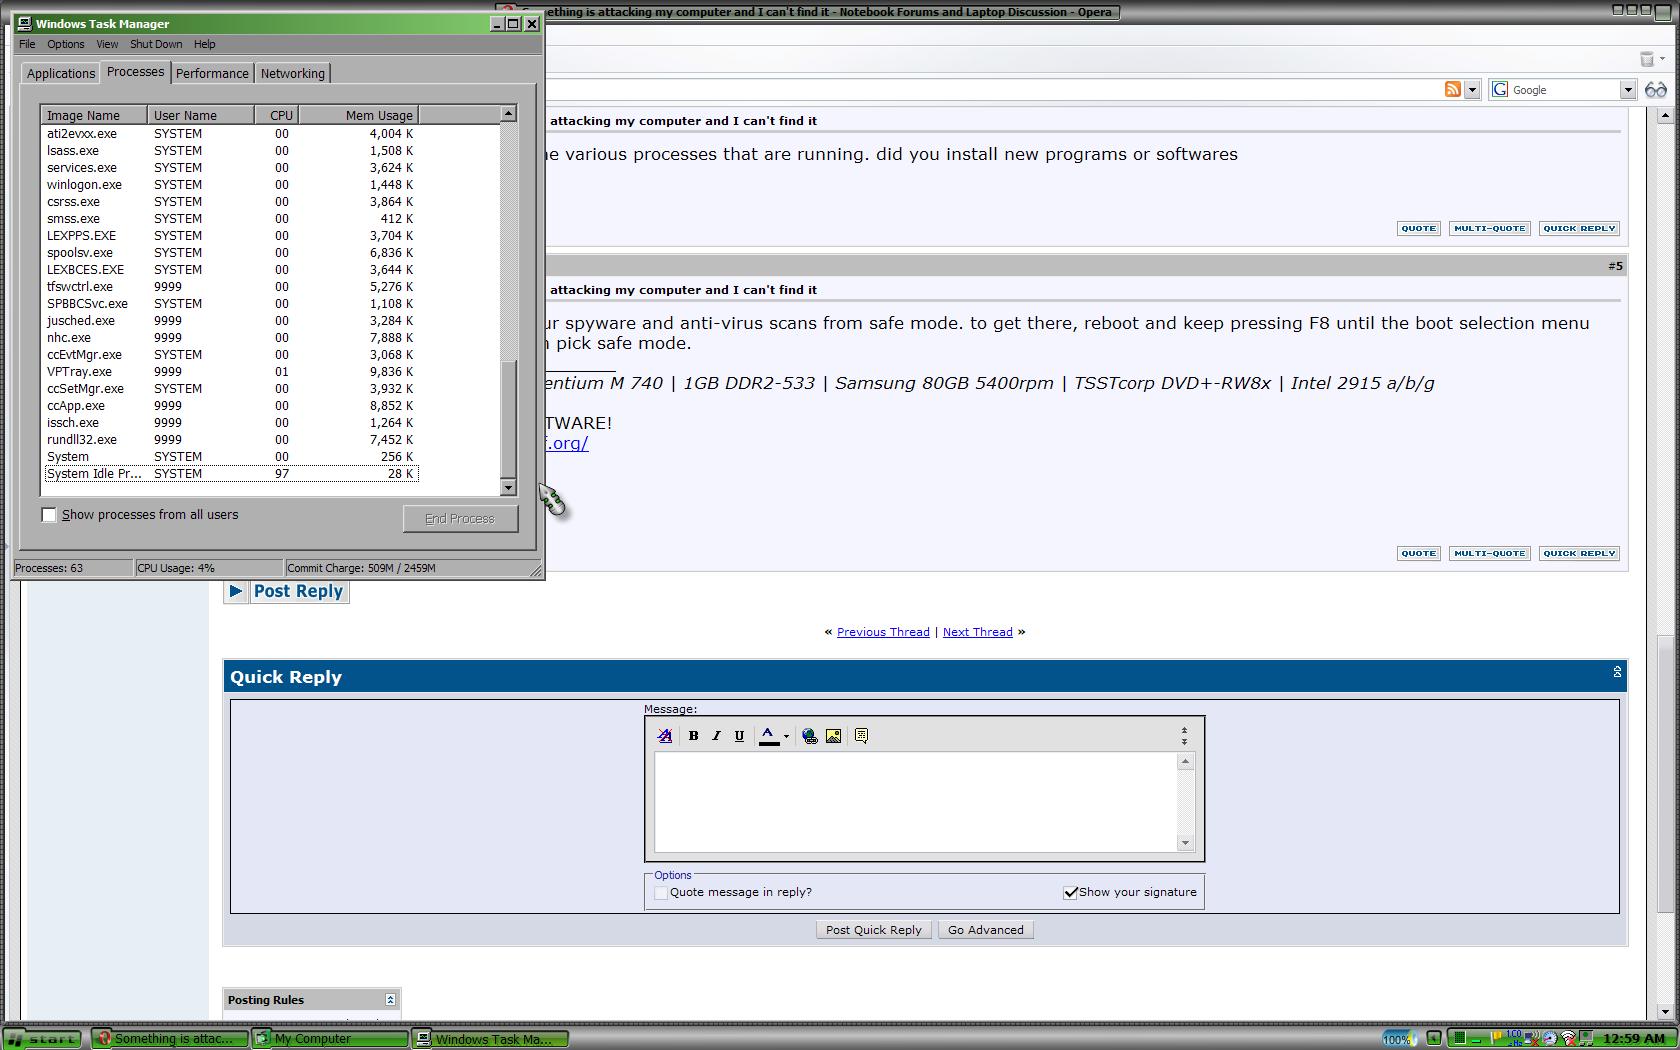
Task: Click the Opera closed tabs trash can icon
Action: pyautogui.click(x=1646, y=59)
